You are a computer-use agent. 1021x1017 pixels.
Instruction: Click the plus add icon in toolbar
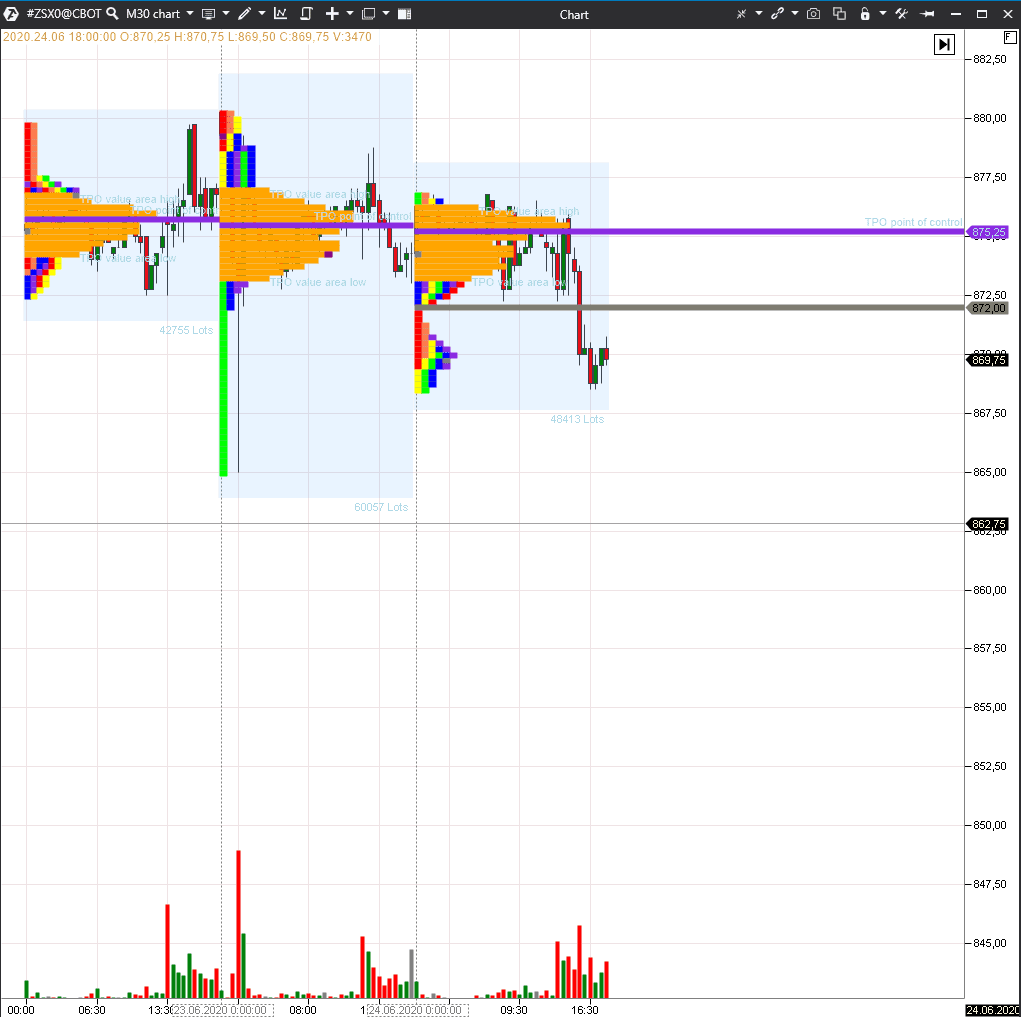(332, 14)
